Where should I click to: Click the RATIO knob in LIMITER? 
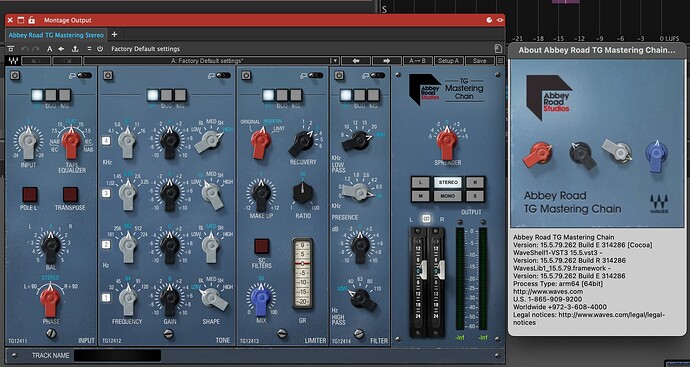tap(303, 193)
